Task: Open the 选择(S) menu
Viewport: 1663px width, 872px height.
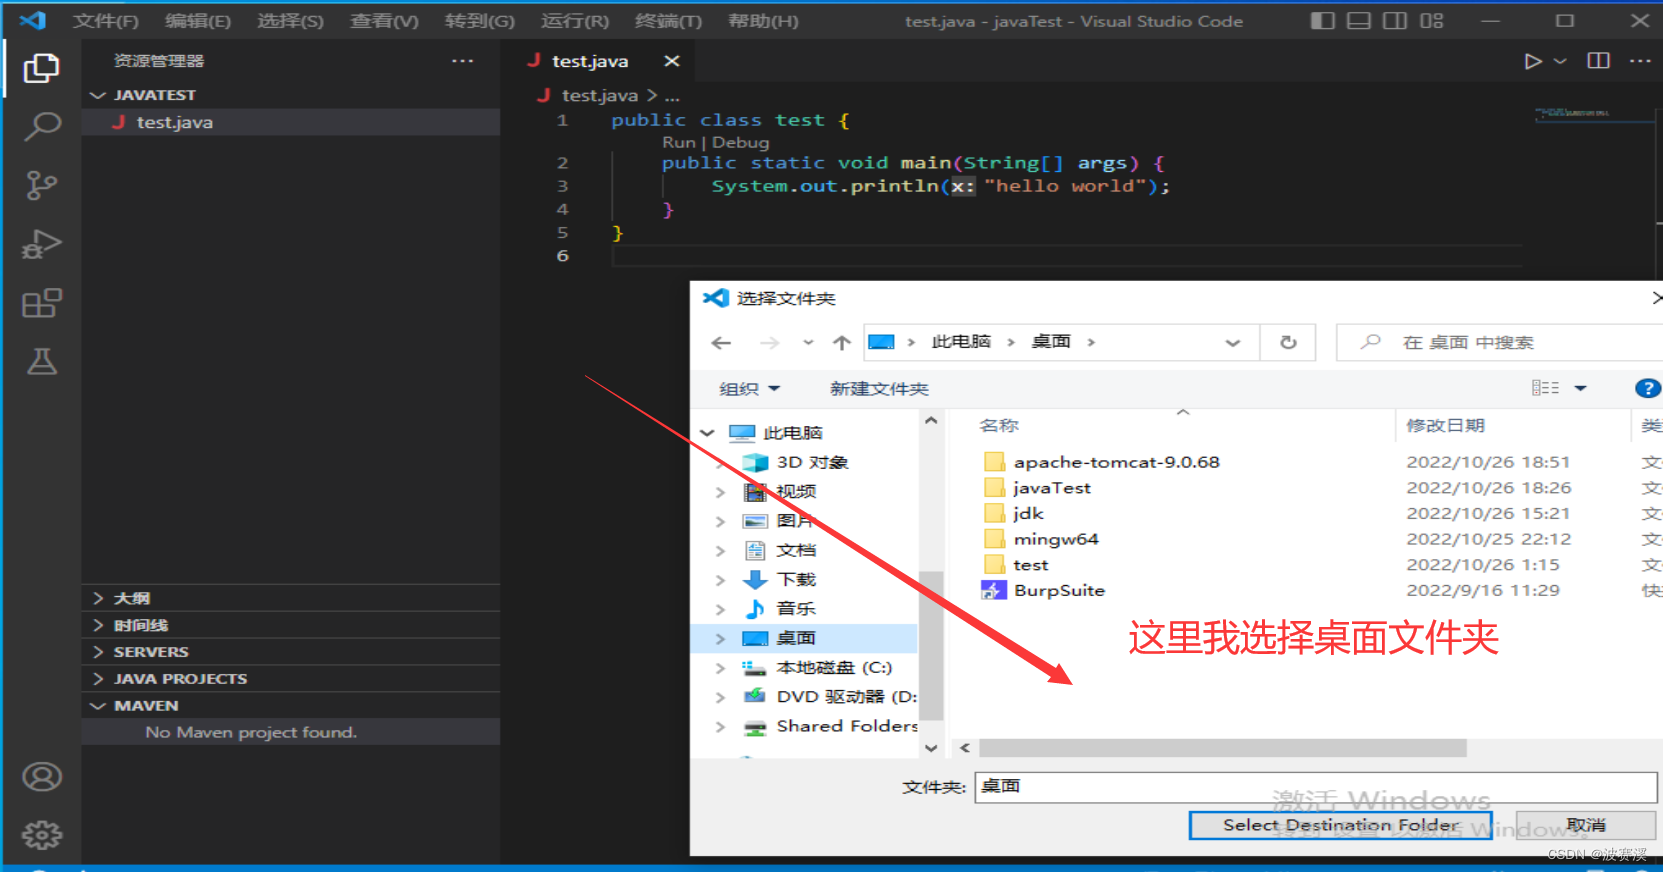Action: [x=290, y=21]
